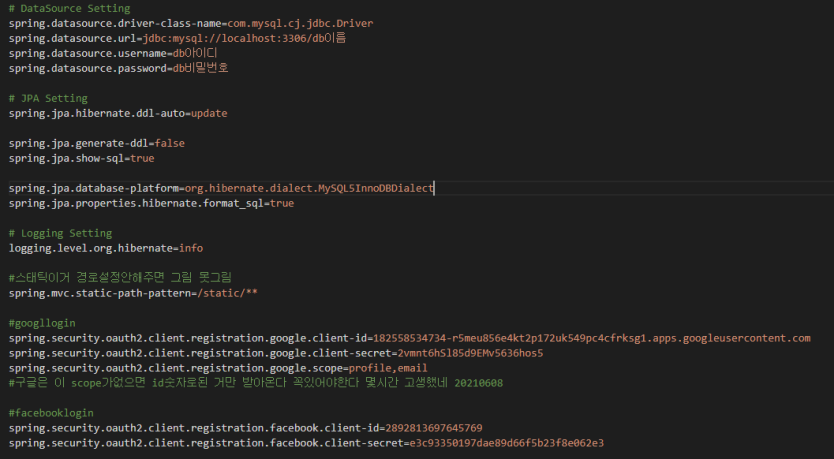Click the value '/static/**'
This screenshot has width=834, height=459.
pyautogui.click(x=227, y=293)
